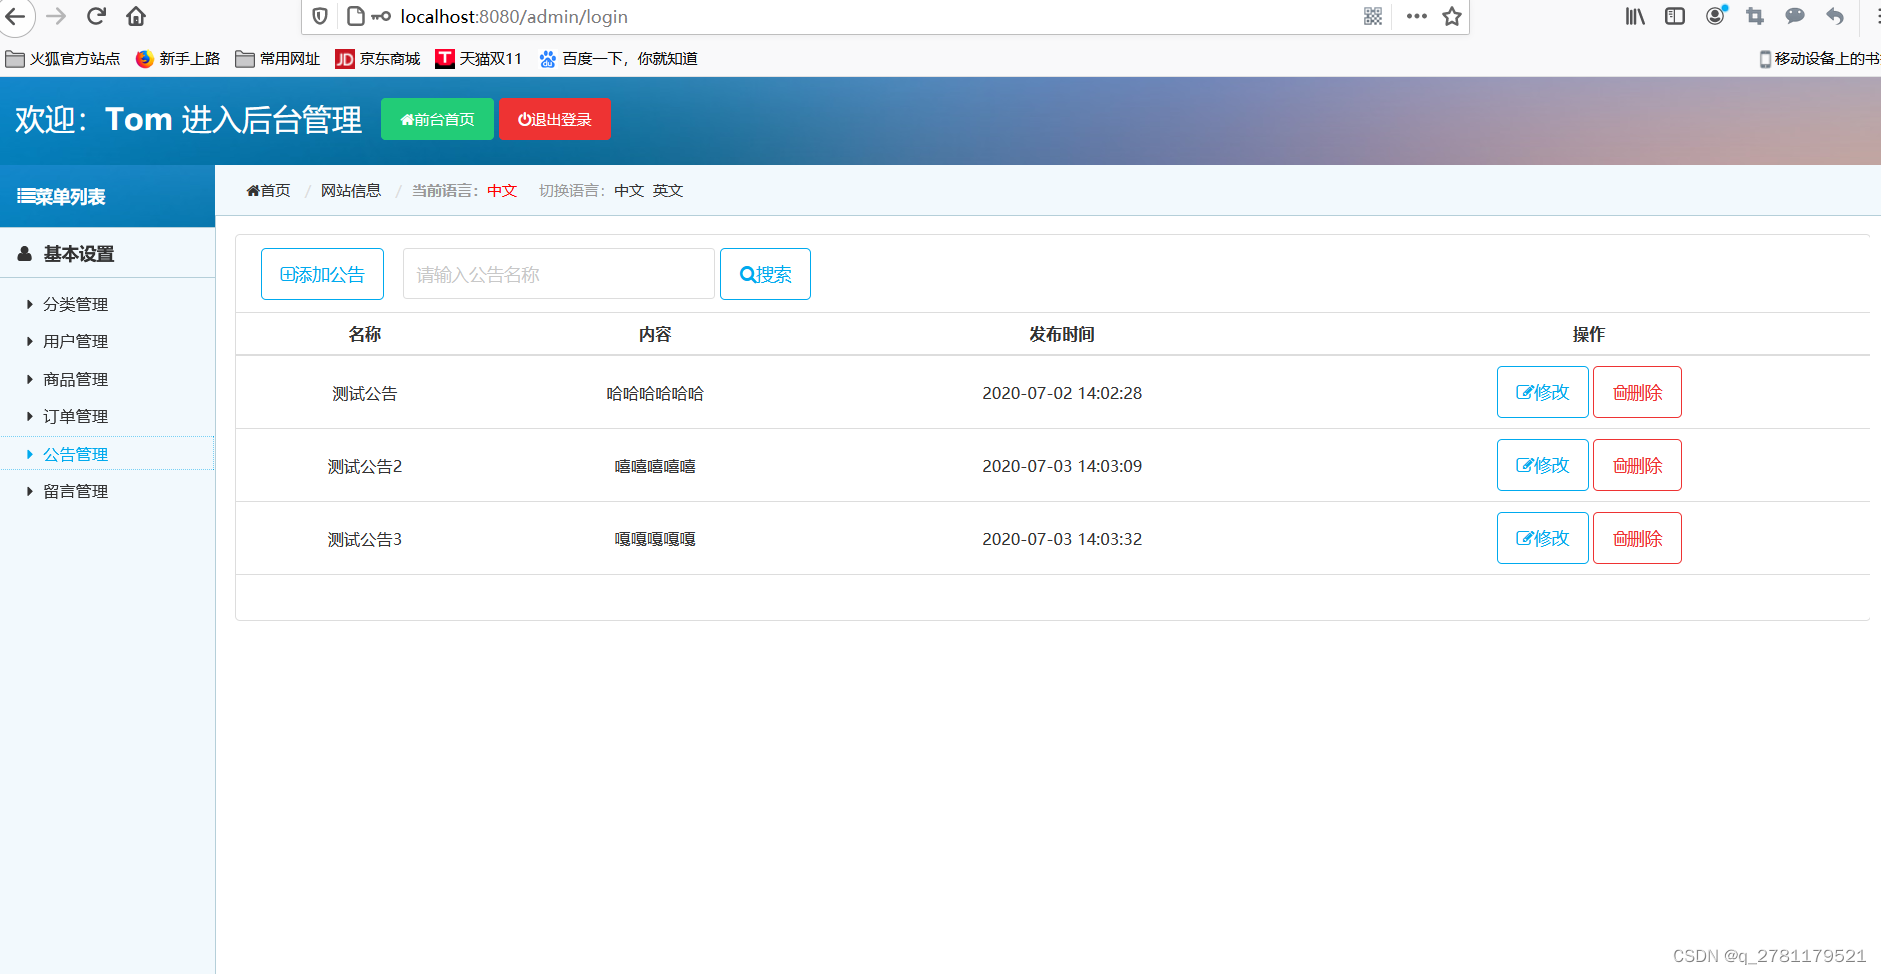
Task: Click 修改 for 测试公告2 row
Action: point(1542,465)
